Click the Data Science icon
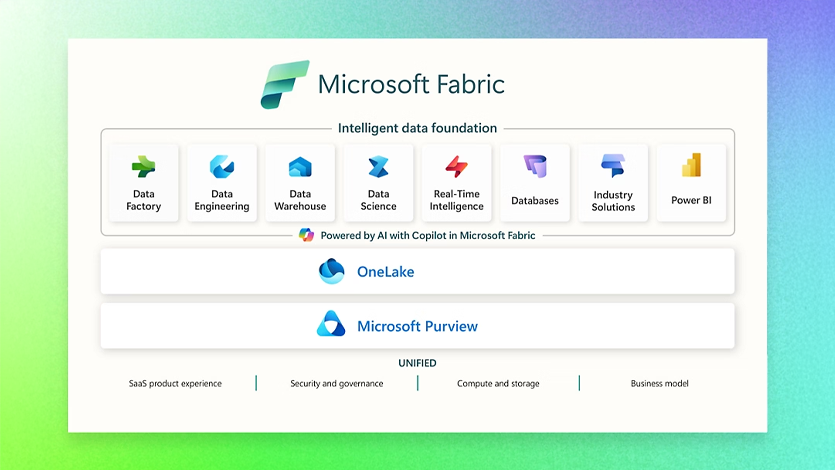Image resolution: width=835 pixels, height=470 pixels. click(378, 167)
